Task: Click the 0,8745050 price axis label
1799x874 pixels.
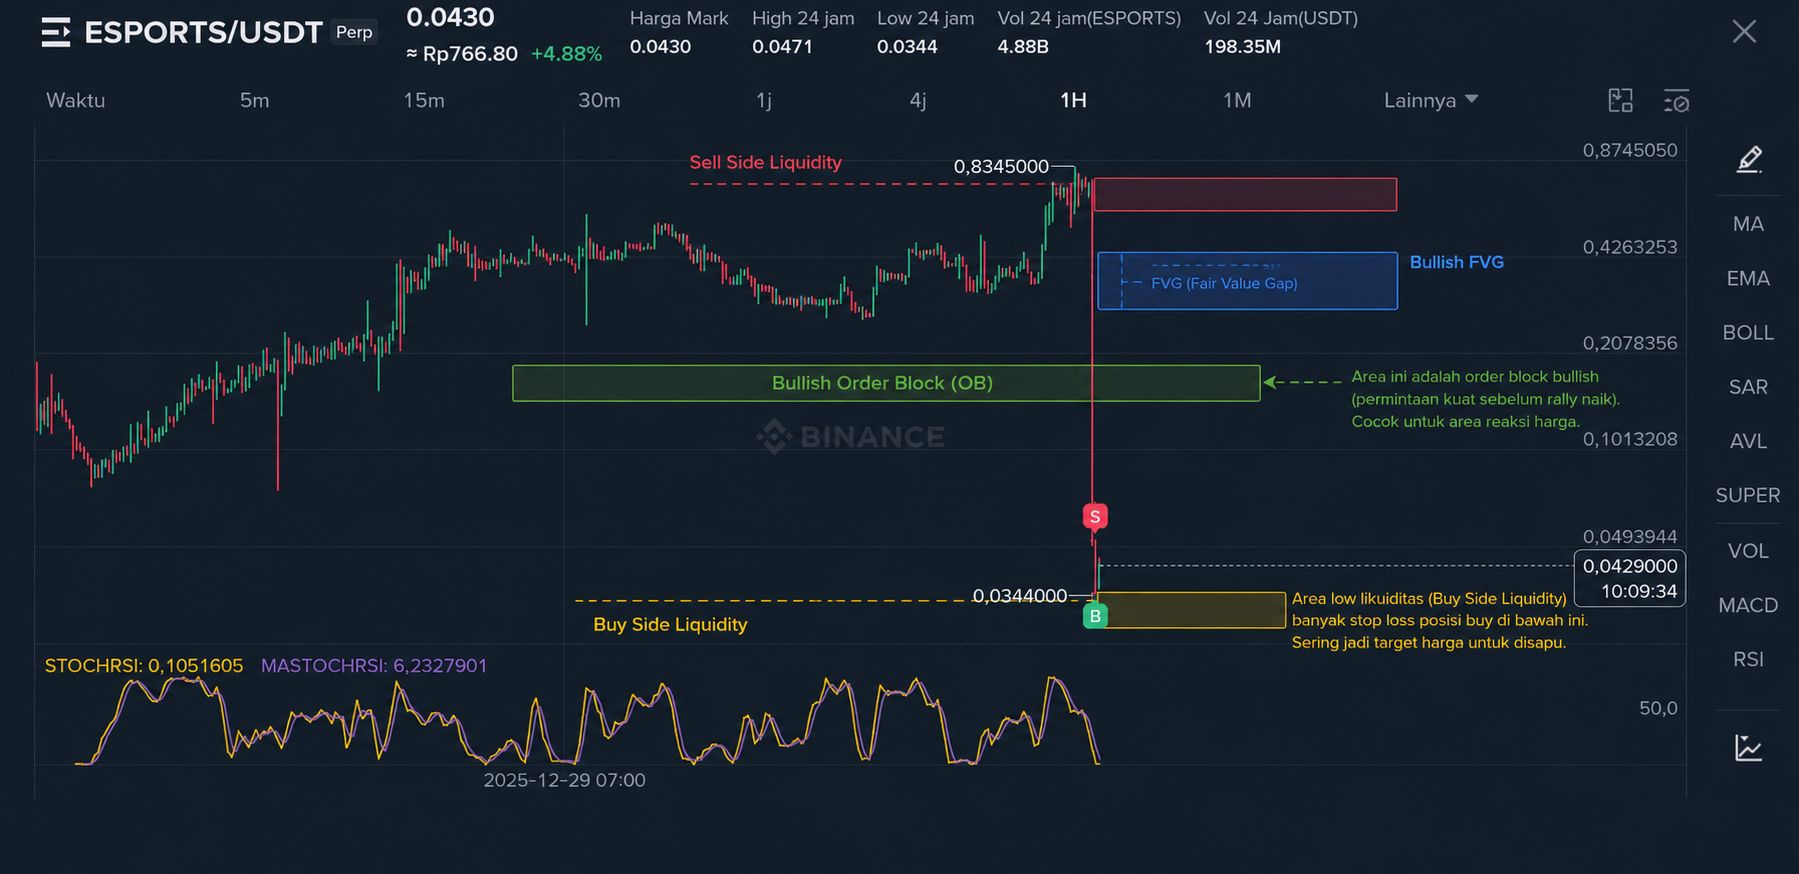Action: pyautogui.click(x=1630, y=150)
